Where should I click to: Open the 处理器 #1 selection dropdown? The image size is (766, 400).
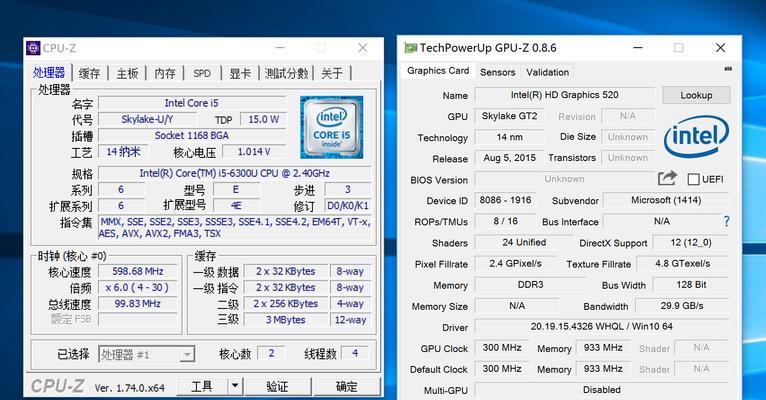[x=147, y=355]
